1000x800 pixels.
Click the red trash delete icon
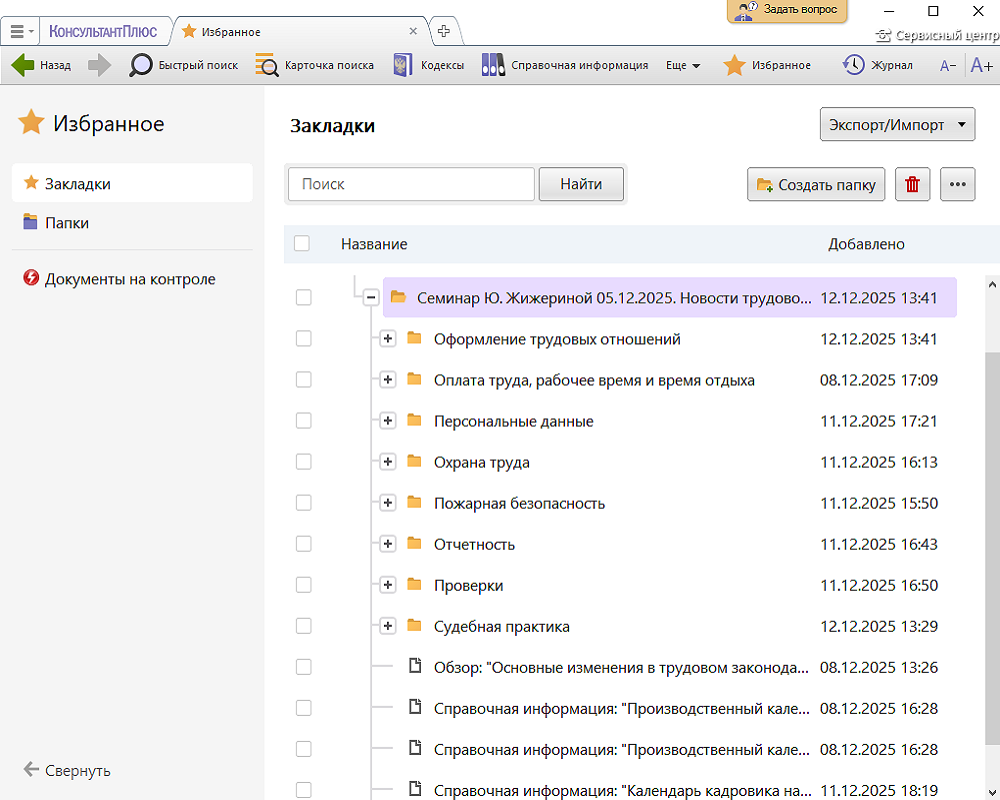(912, 184)
